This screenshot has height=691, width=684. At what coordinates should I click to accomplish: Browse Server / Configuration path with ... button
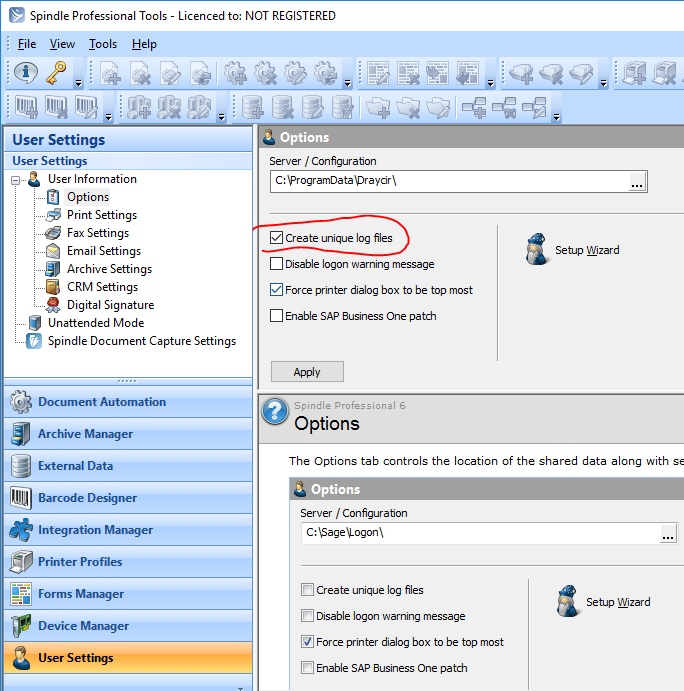[x=637, y=182]
